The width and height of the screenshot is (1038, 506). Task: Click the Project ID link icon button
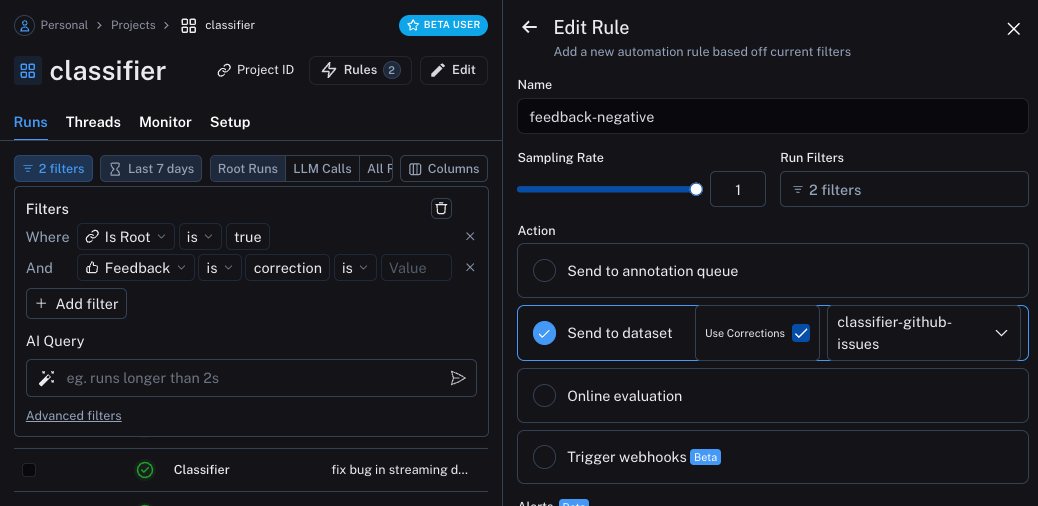coord(255,70)
